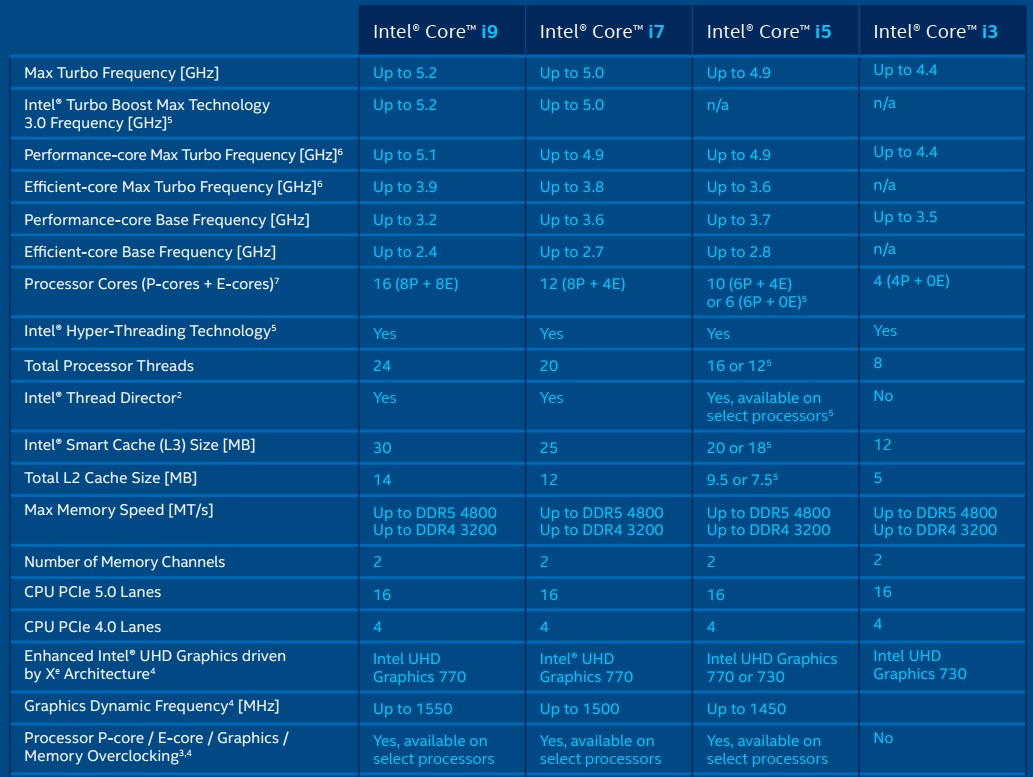Click Efficient-core Base Frequency row label
This screenshot has width=1033, height=777.
pos(150,252)
